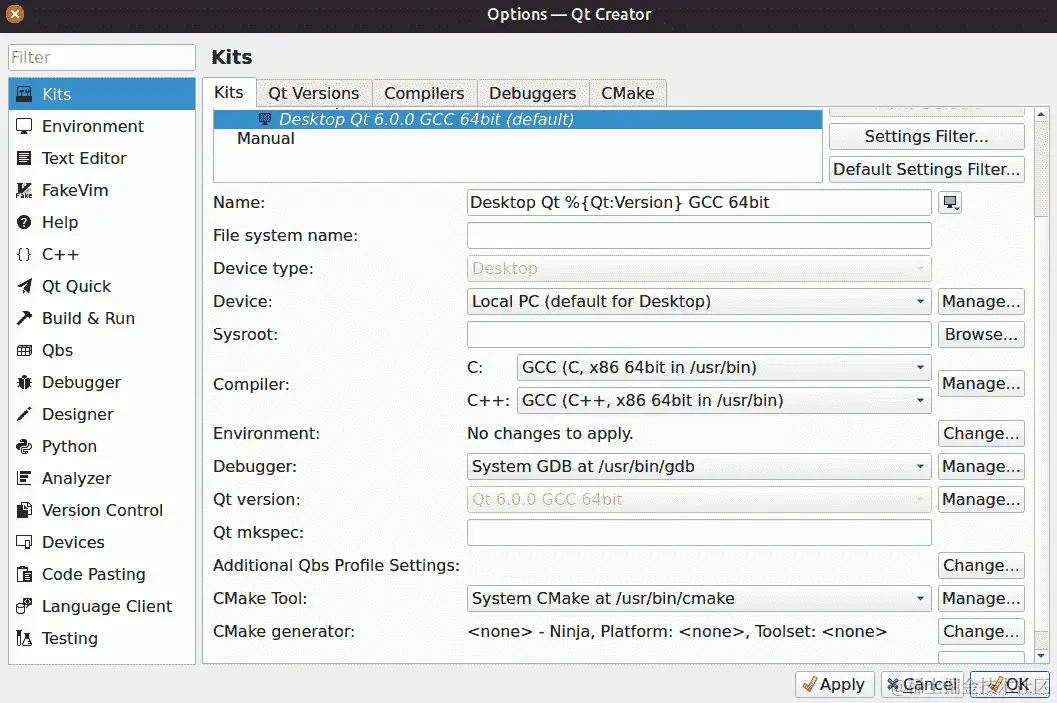
Task: Open the CMake Tool dropdown
Action: [699, 599]
